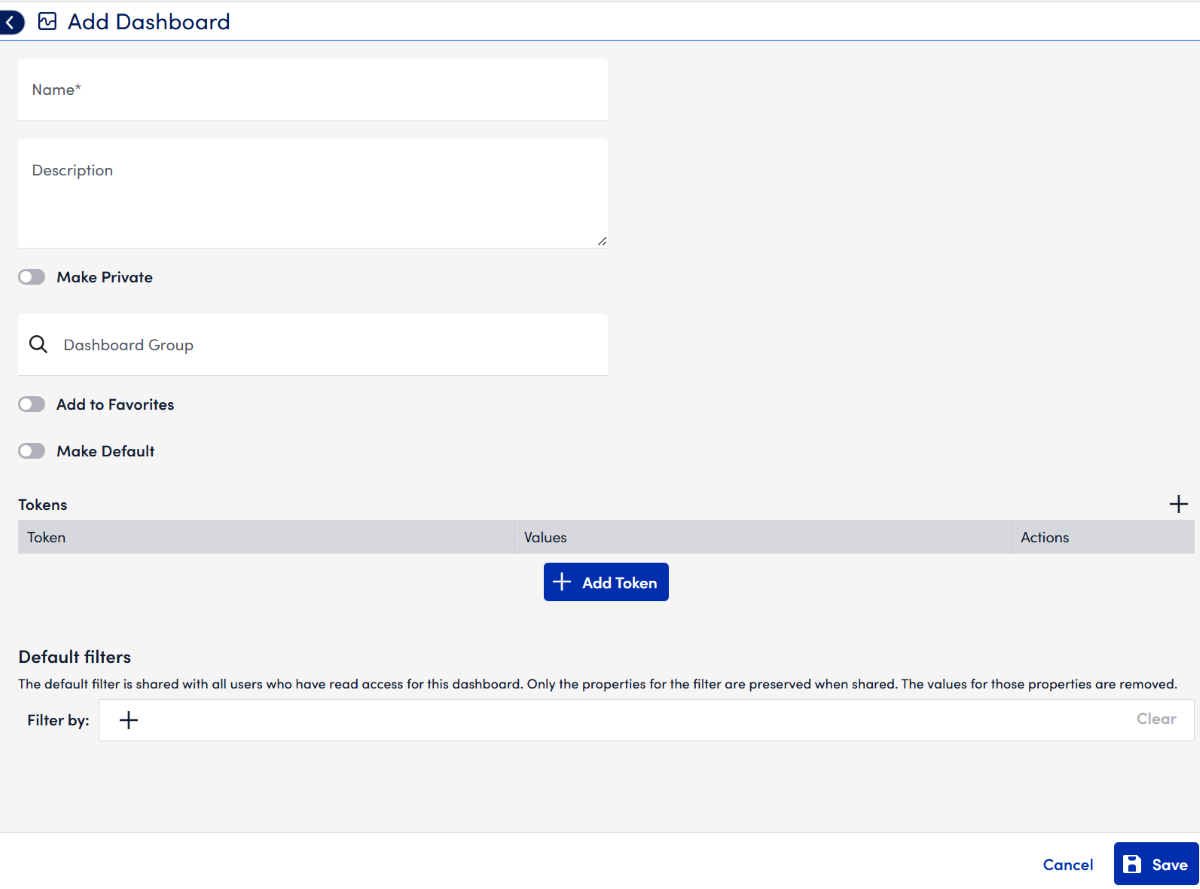Turn on Add to Favorites switch
This screenshot has height=889, width=1200.
tap(32, 405)
